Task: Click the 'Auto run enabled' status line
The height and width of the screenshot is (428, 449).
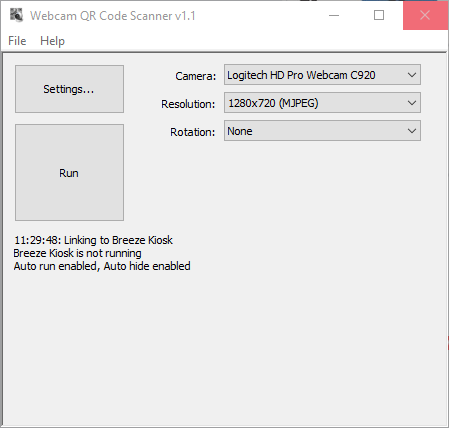Action: tap(102, 266)
